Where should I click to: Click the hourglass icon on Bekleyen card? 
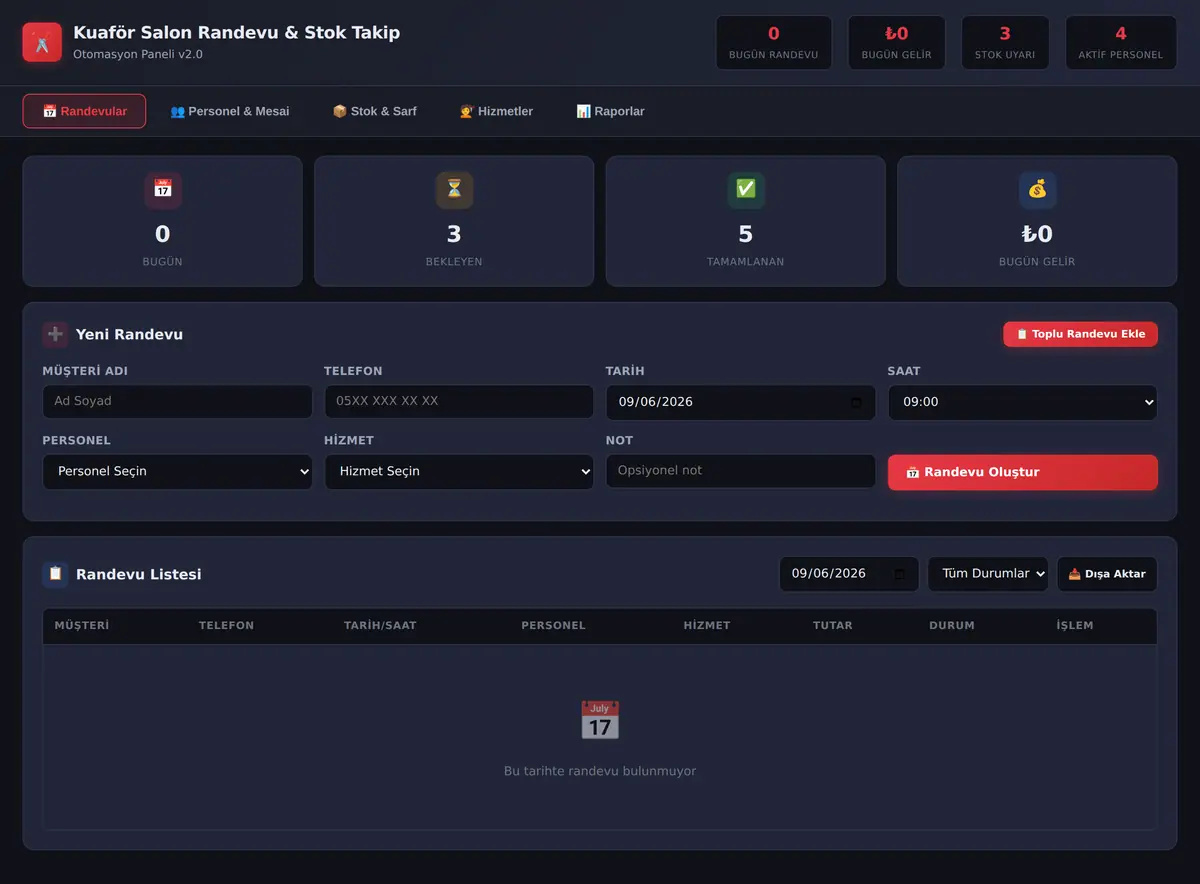coord(454,189)
